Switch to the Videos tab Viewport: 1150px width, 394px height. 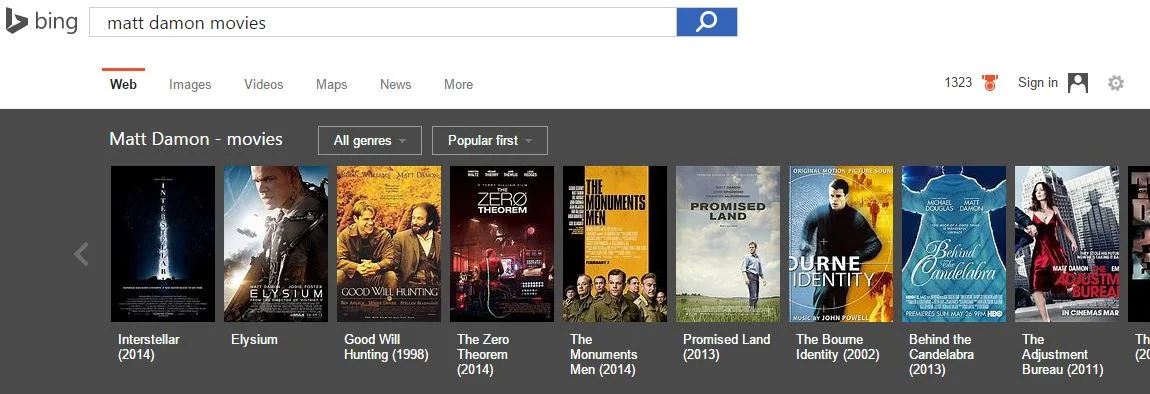point(263,84)
